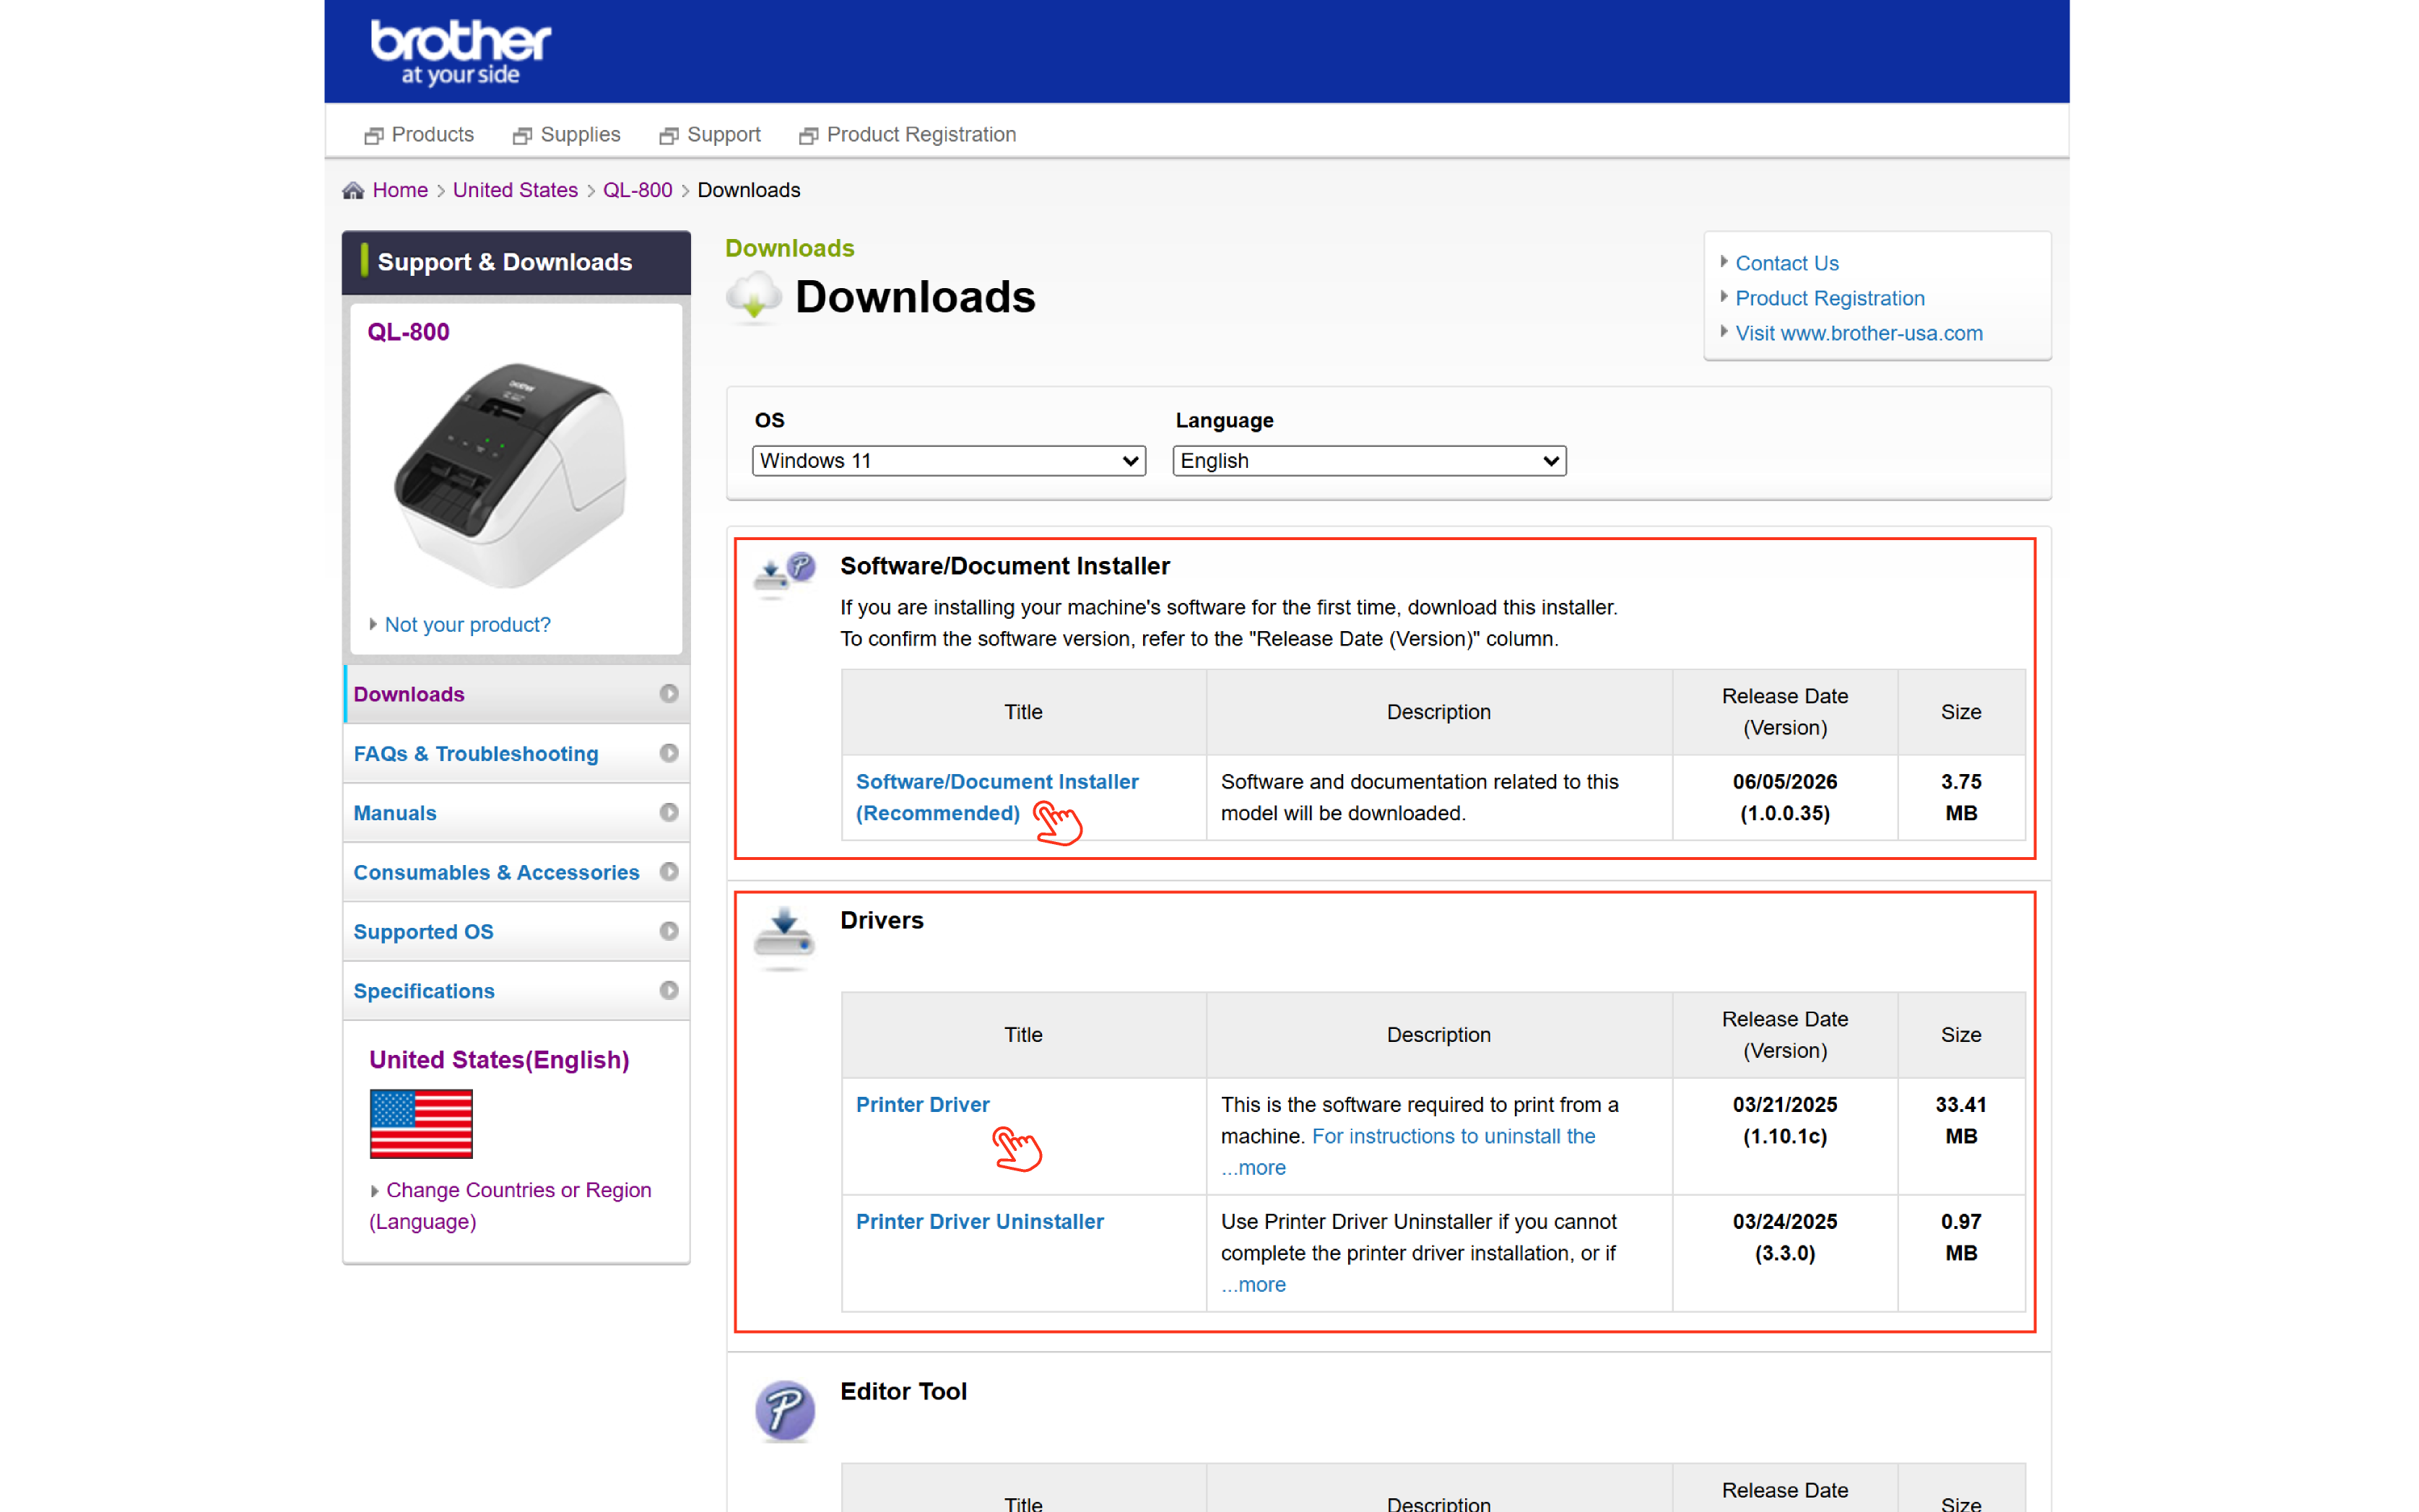Click the home icon in breadcrumb
This screenshot has width=2419, height=1512.
353,190
